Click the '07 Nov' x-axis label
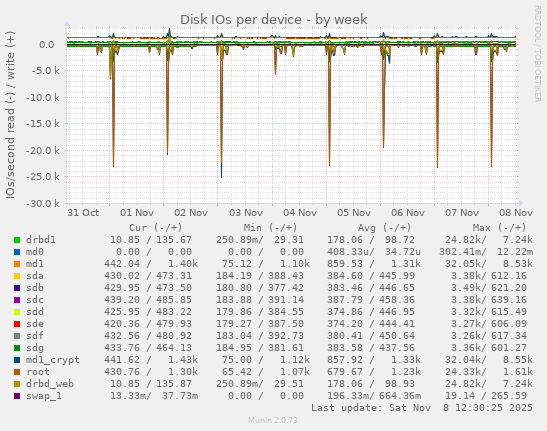547x431 pixels. 462,213
